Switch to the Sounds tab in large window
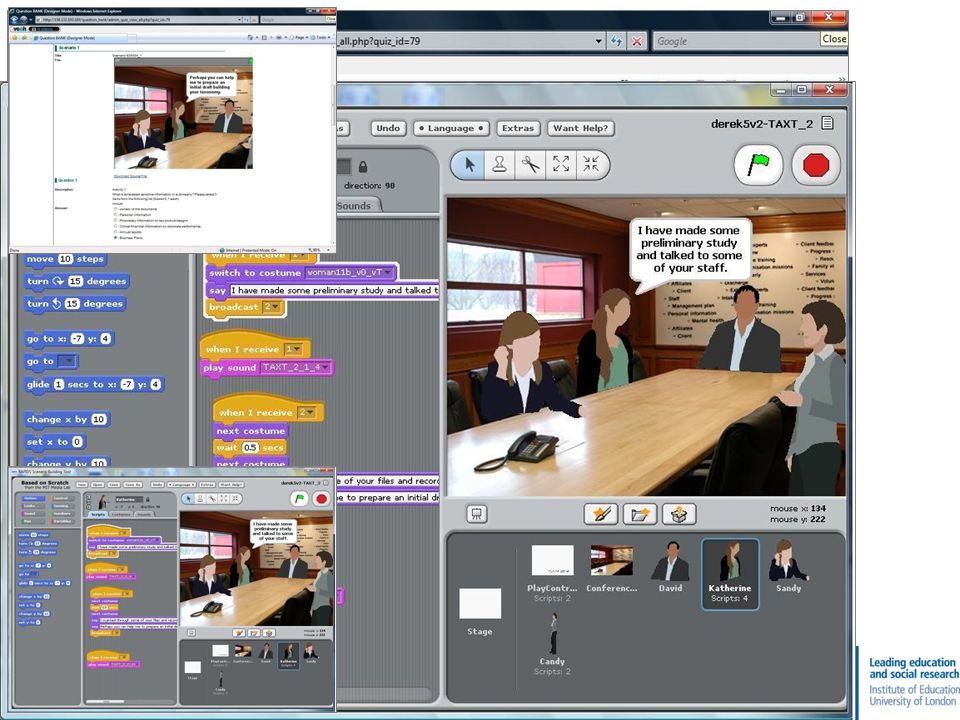This screenshot has width=960, height=720. tap(356, 206)
